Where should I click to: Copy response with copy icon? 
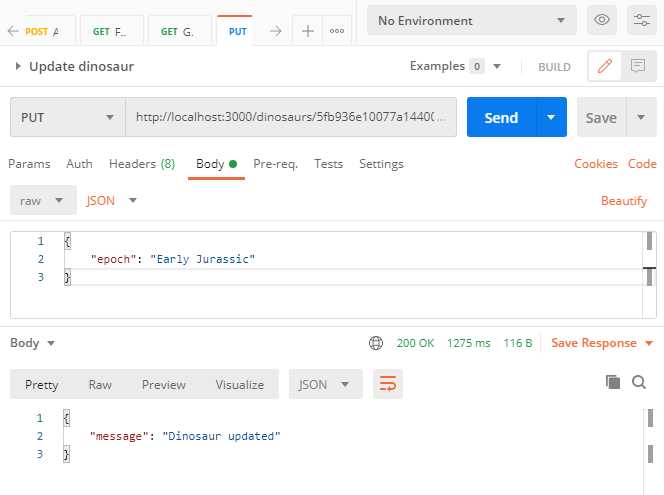[613, 382]
